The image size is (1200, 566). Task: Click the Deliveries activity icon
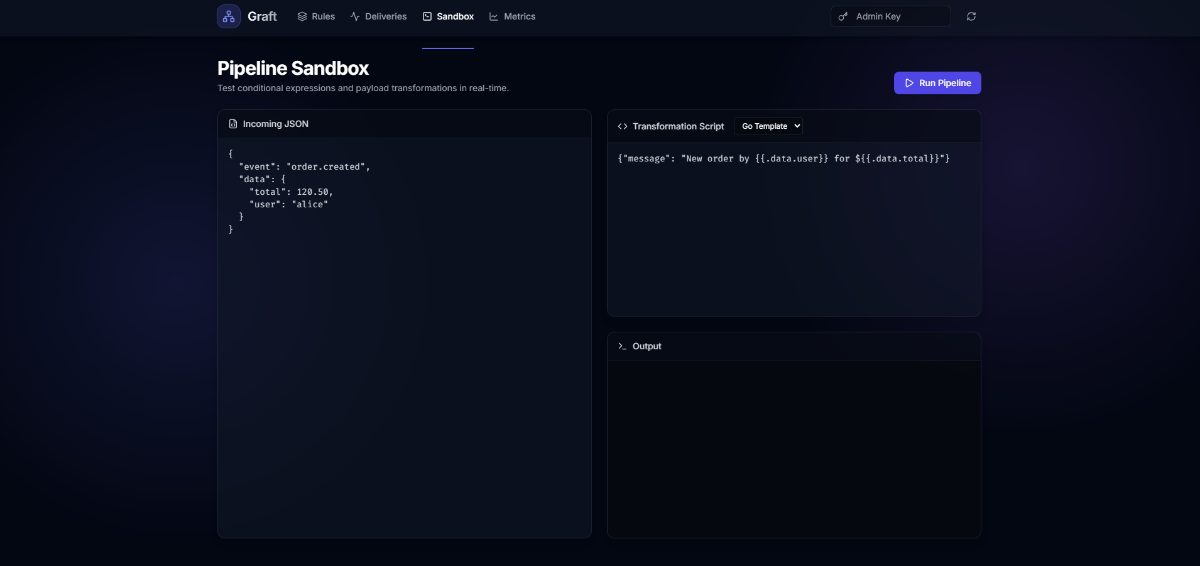point(355,17)
